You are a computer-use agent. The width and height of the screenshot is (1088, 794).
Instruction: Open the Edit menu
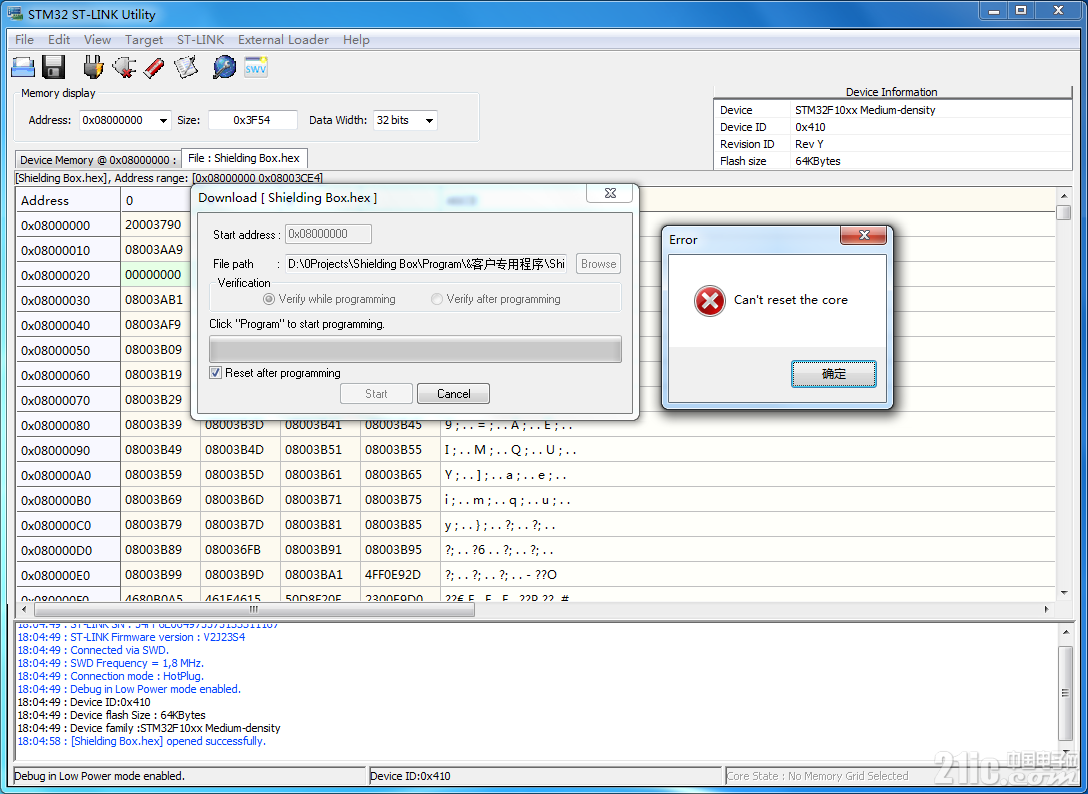point(59,40)
